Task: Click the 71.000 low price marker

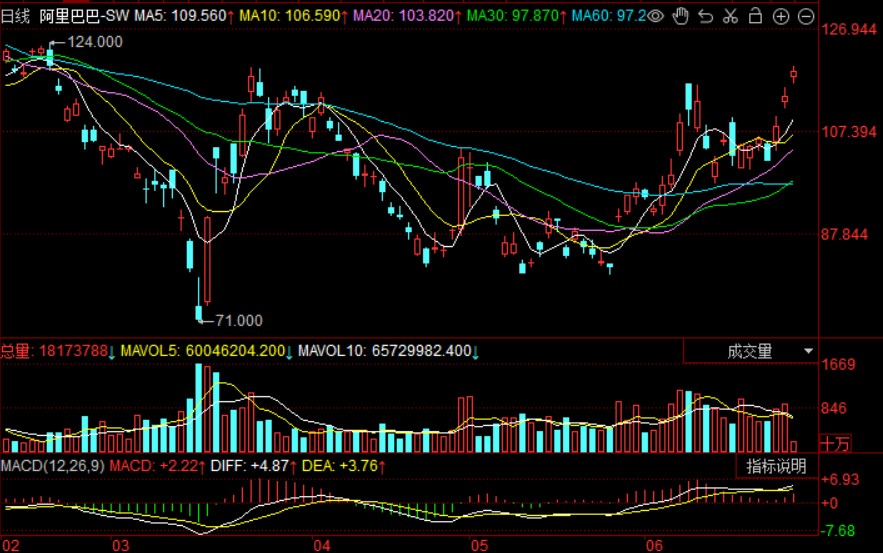Action: pos(238,320)
